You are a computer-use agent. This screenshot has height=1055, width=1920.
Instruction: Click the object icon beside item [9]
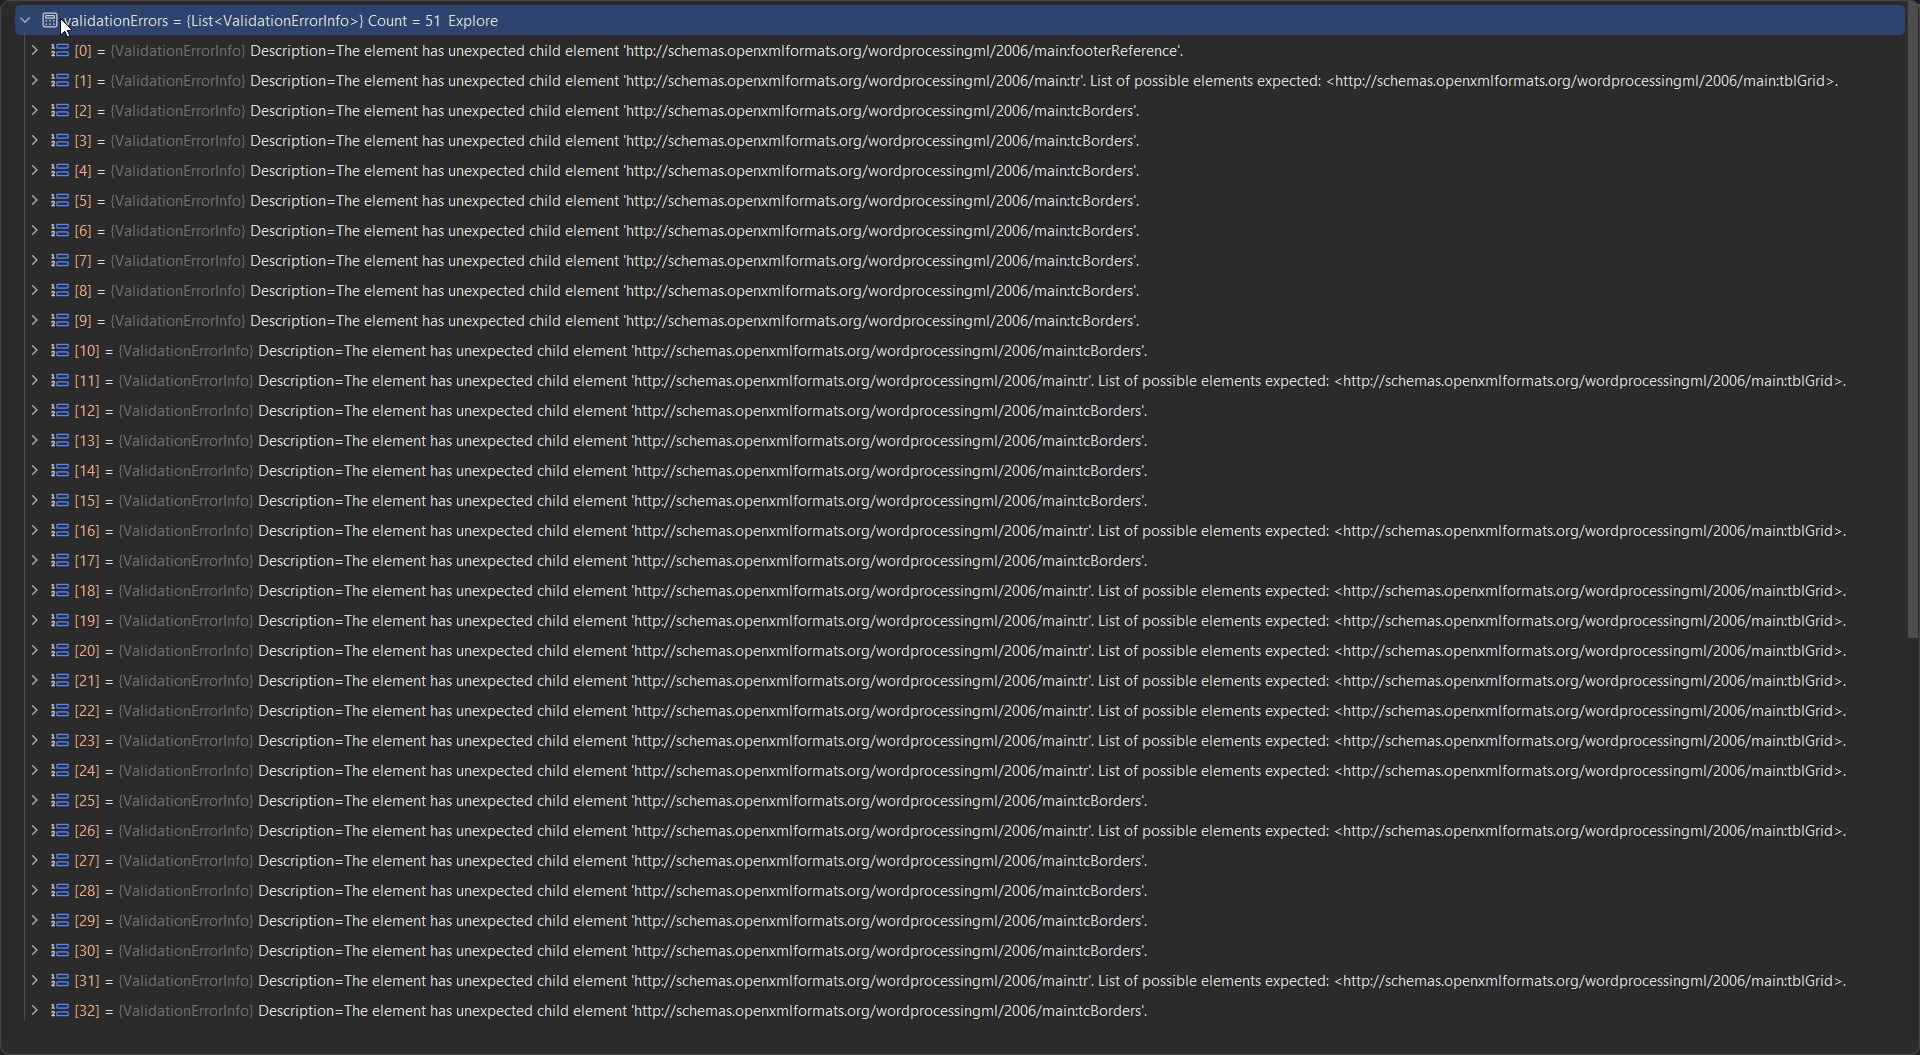point(60,320)
